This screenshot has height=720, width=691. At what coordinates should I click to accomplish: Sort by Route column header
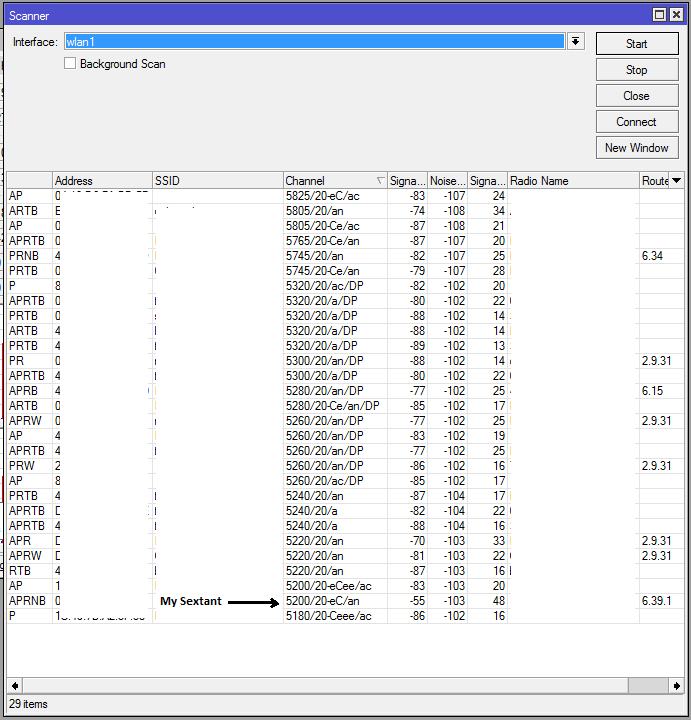pos(655,181)
